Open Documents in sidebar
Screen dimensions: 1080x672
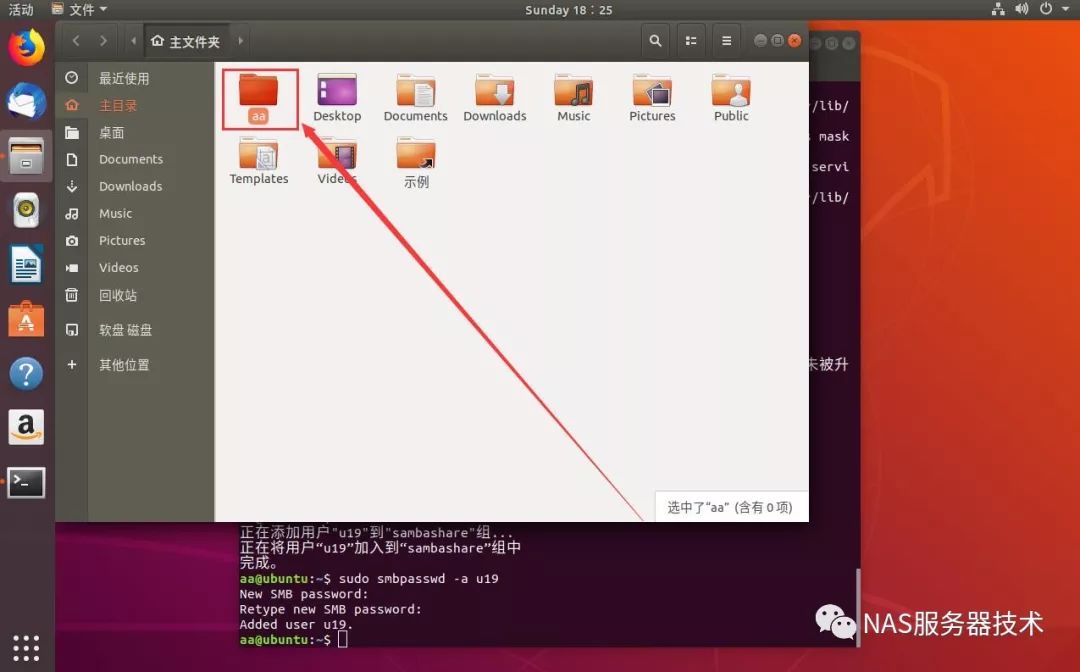click(134, 159)
